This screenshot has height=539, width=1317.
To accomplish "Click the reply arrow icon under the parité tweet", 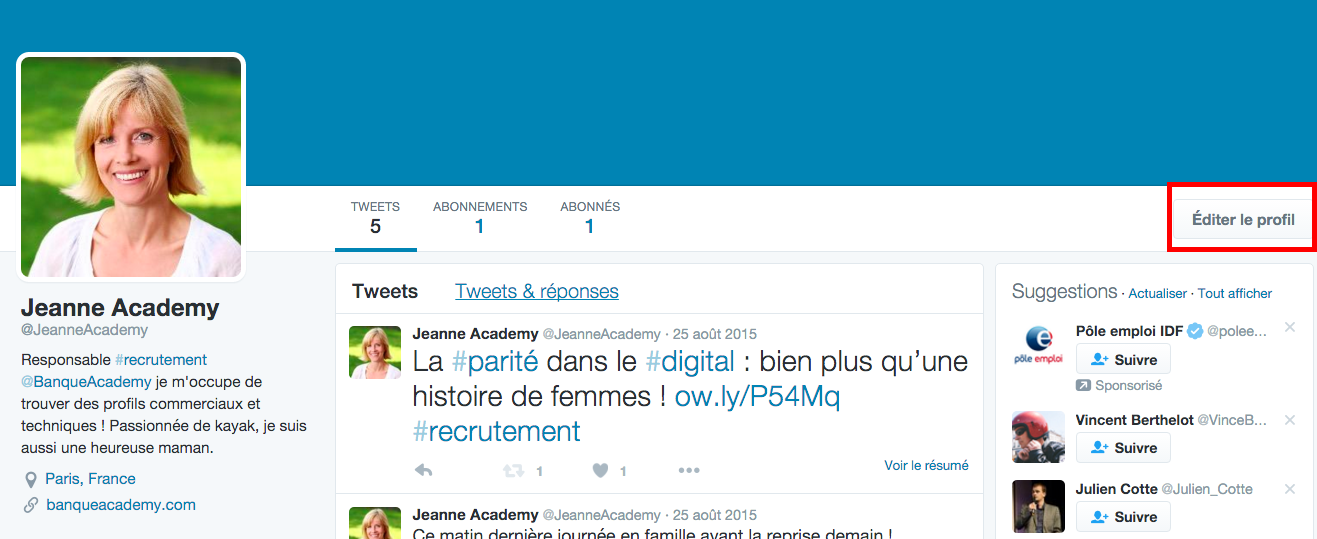I will click(423, 470).
